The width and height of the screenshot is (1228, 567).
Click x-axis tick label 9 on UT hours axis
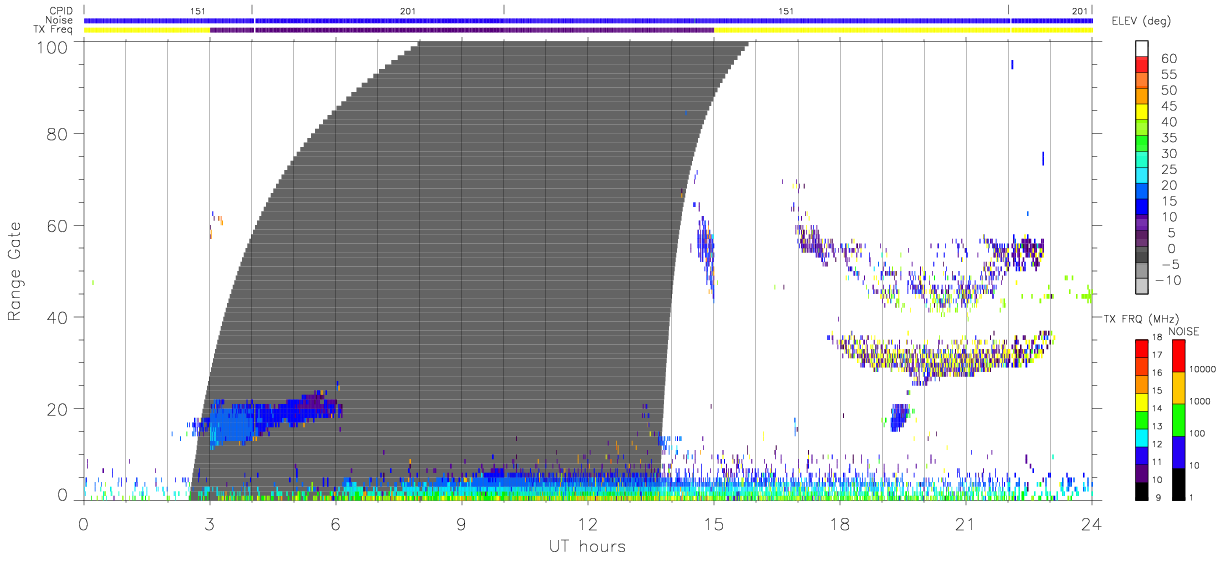coord(461,524)
